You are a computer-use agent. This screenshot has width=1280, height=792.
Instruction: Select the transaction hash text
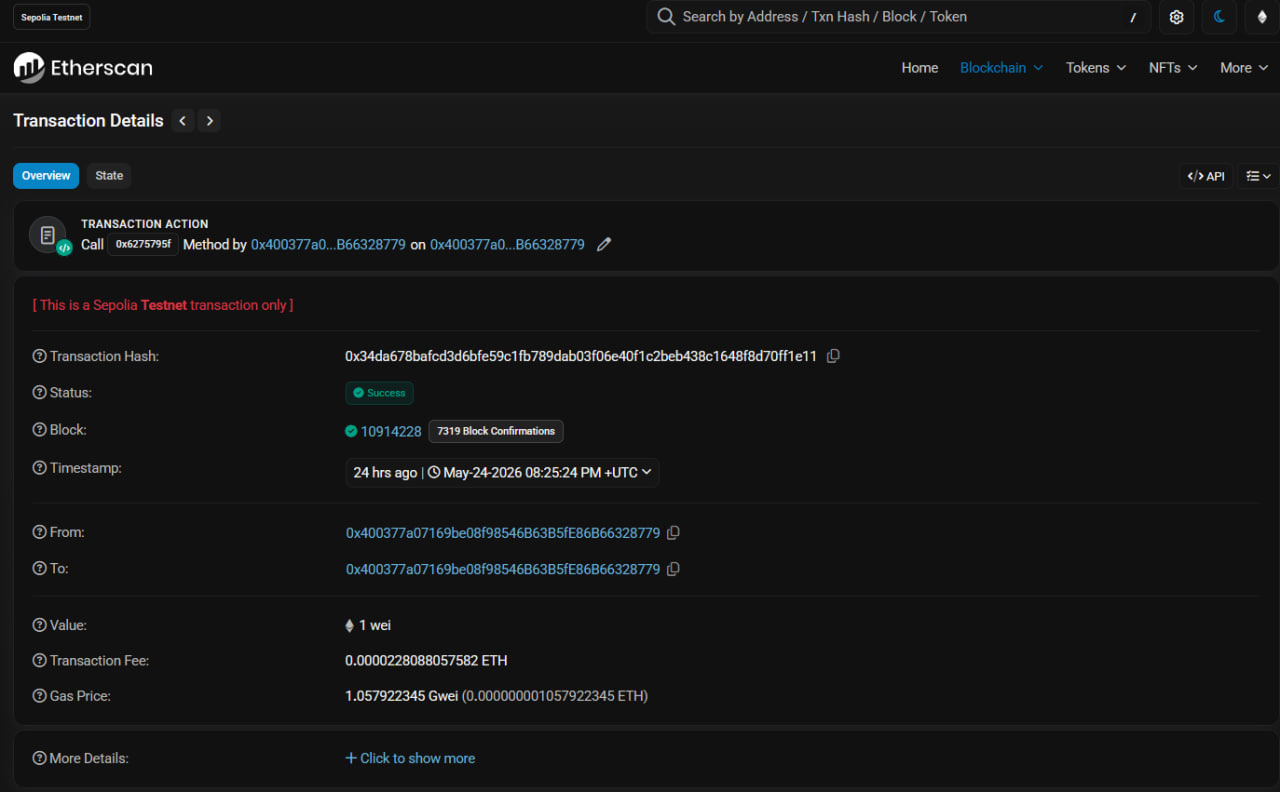581,356
